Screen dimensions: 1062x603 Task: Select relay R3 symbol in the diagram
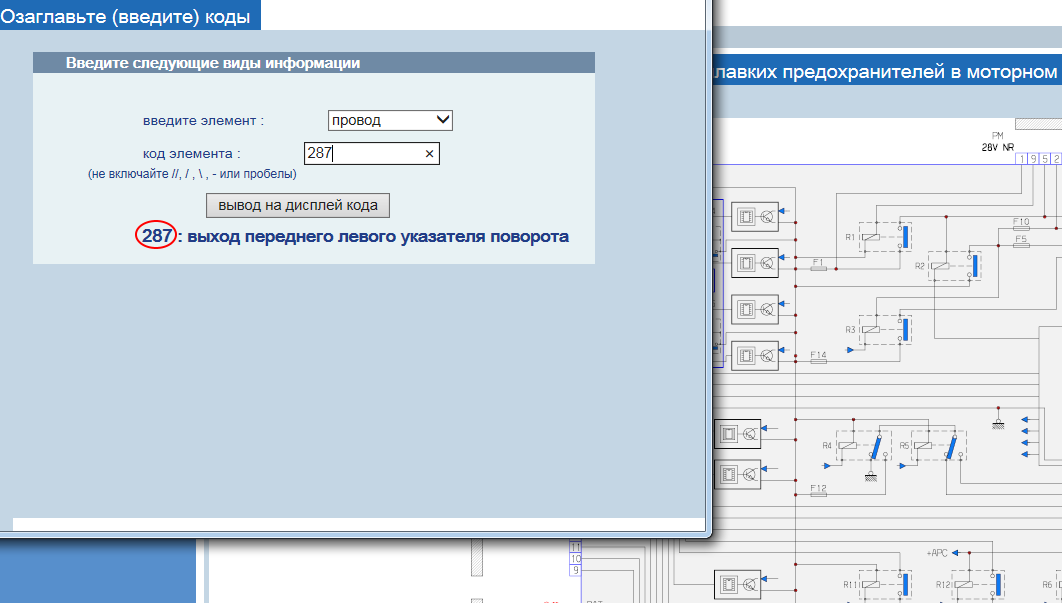[885, 329]
